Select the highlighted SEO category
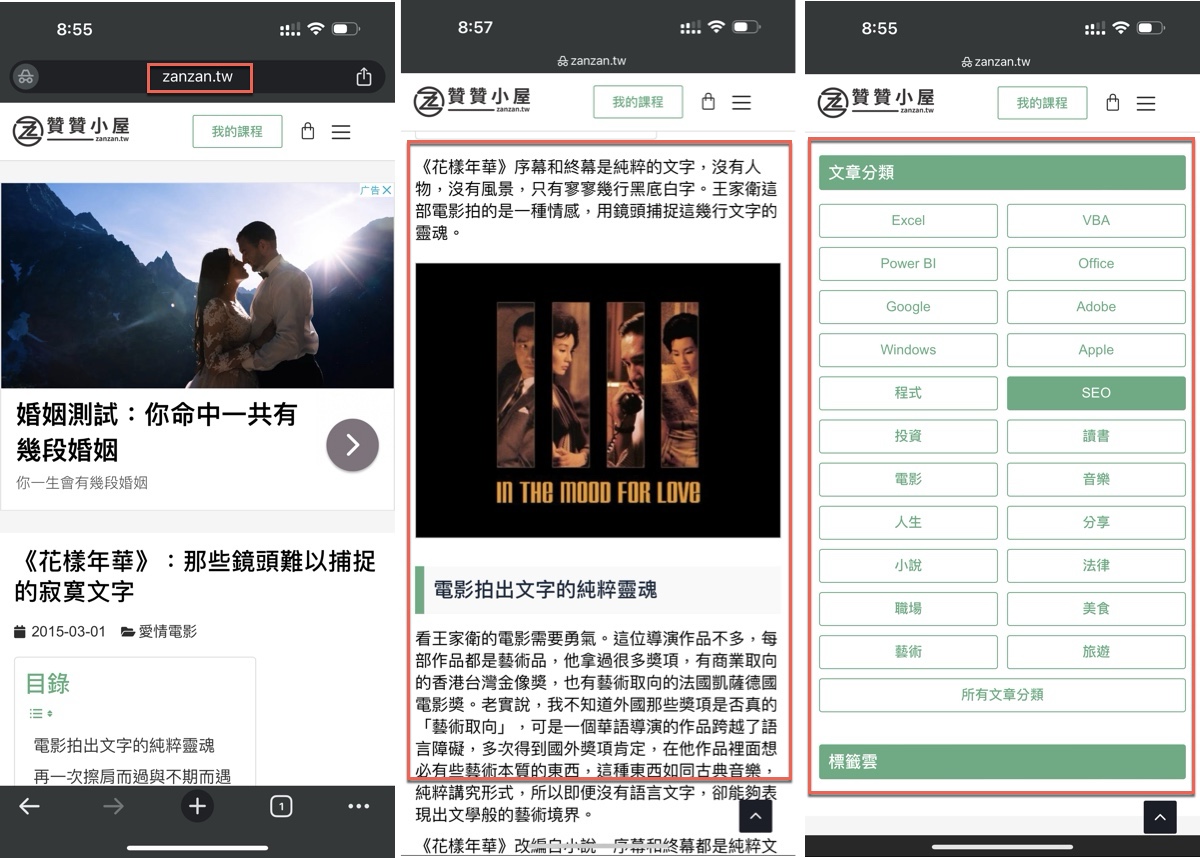 (1096, 393)
